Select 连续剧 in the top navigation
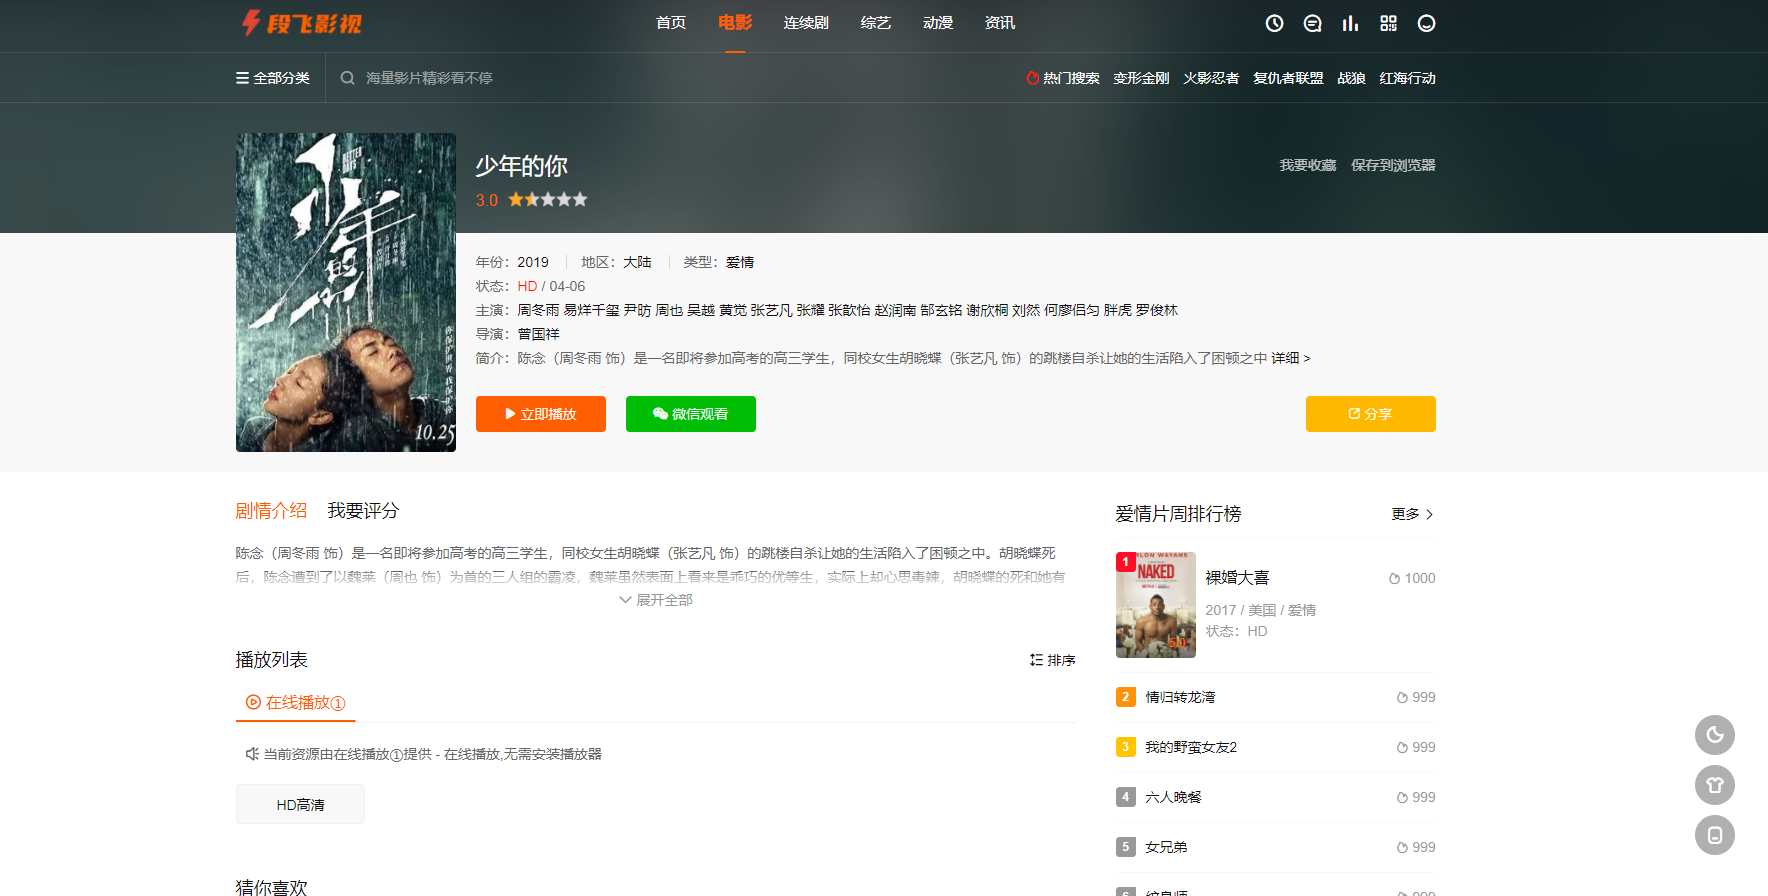The height and width of the screenshot is (896, 1768). pos(806,23)
